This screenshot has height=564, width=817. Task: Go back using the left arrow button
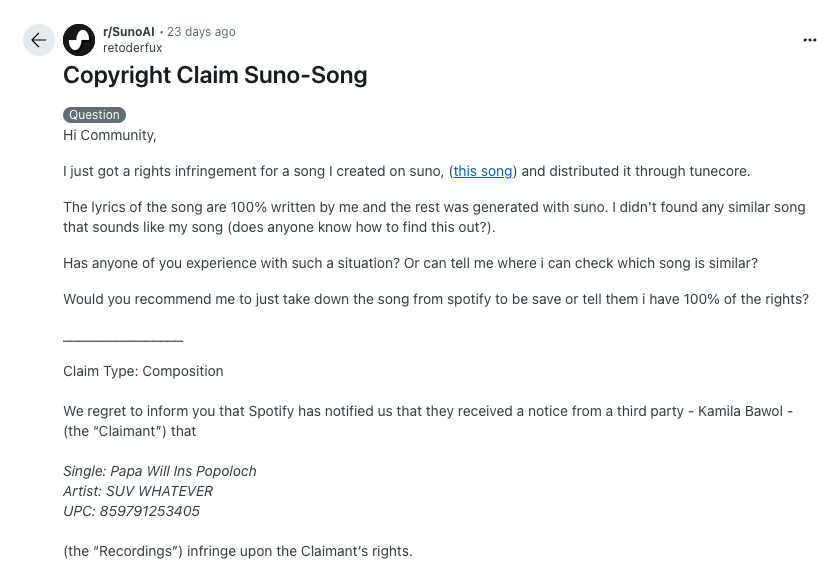click(x=39, y=40)
